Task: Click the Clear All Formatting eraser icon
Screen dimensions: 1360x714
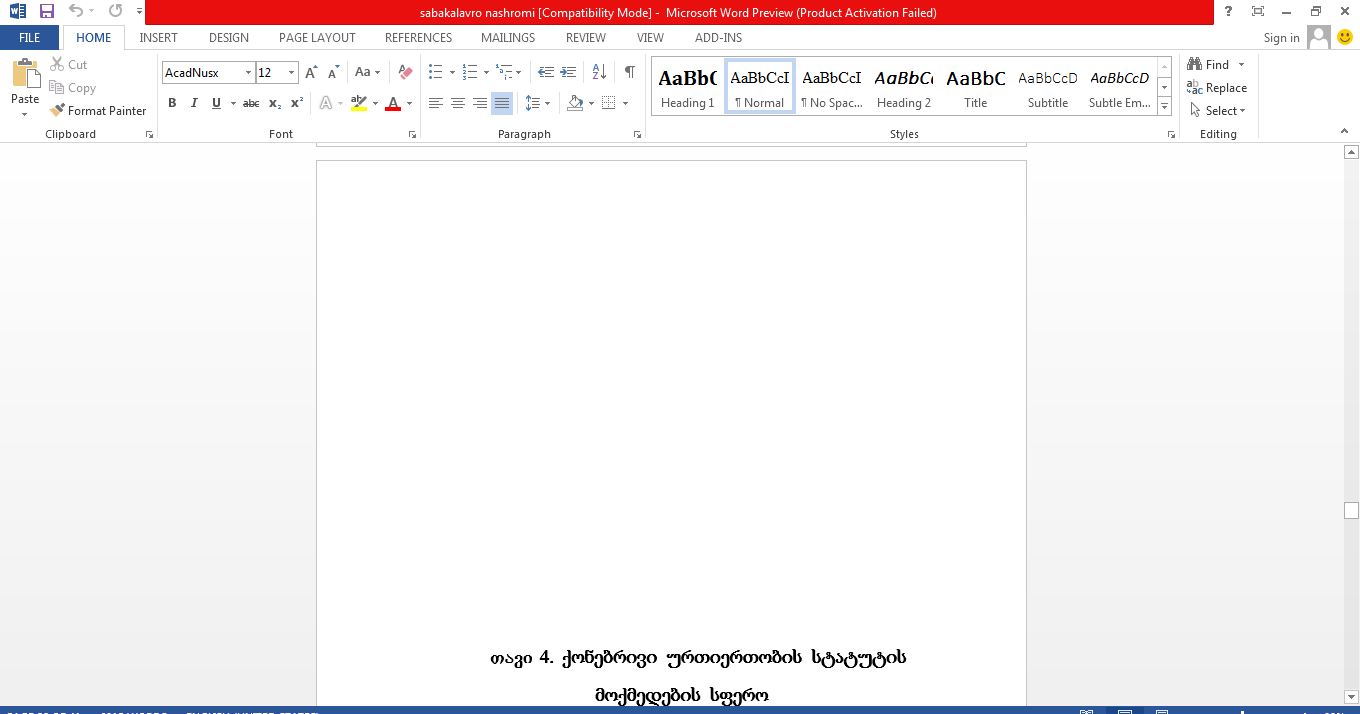Action: [x=405, y=72]
